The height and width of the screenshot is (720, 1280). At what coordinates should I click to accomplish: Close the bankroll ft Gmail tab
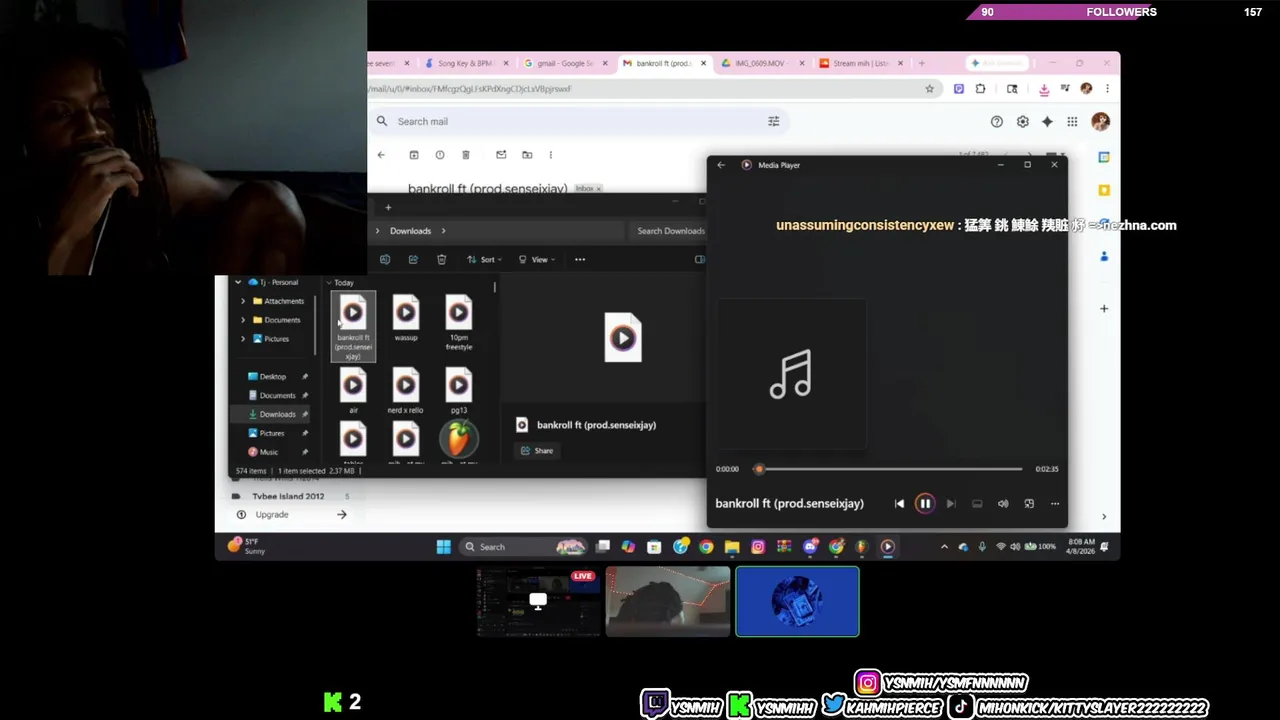704,63
